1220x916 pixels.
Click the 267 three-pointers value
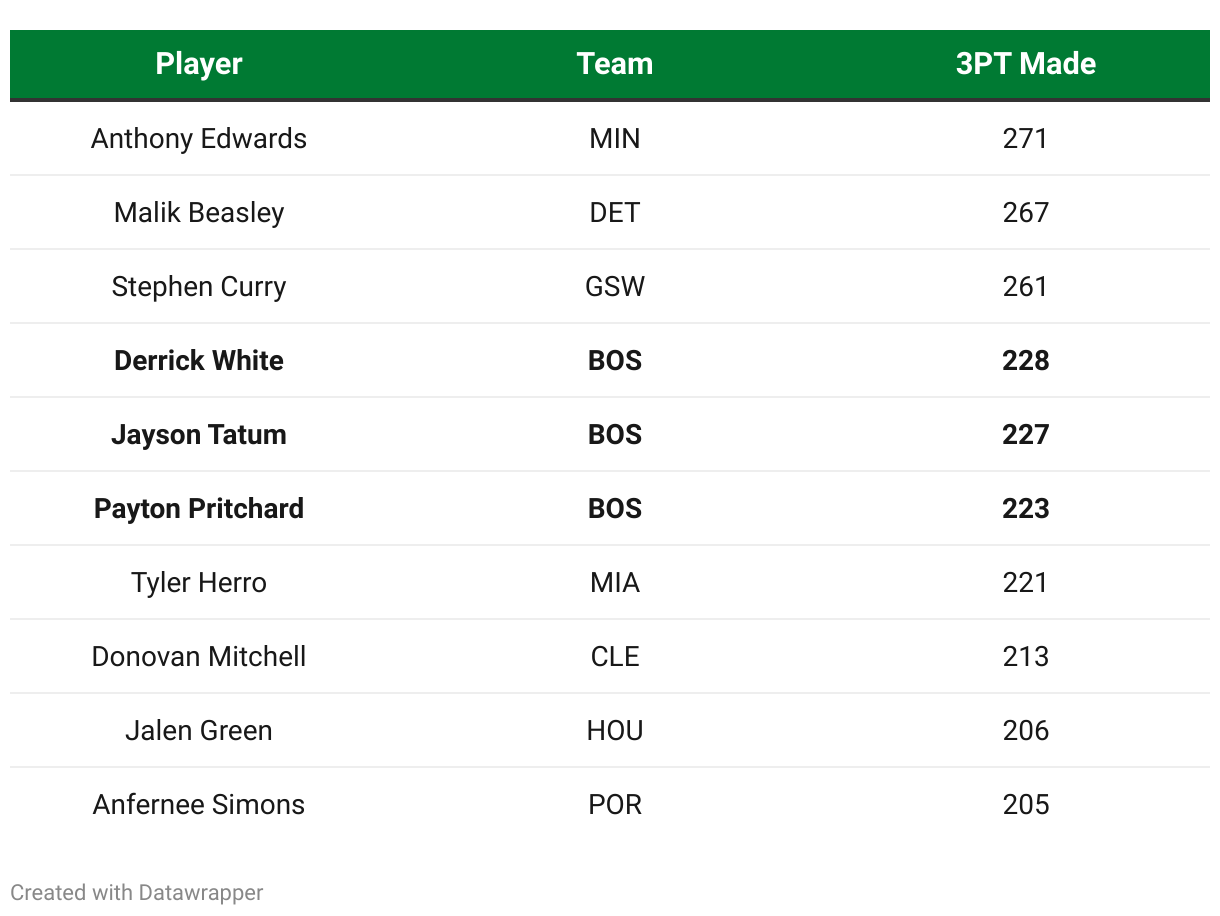pyautogui.click(x=1025, y=212)
